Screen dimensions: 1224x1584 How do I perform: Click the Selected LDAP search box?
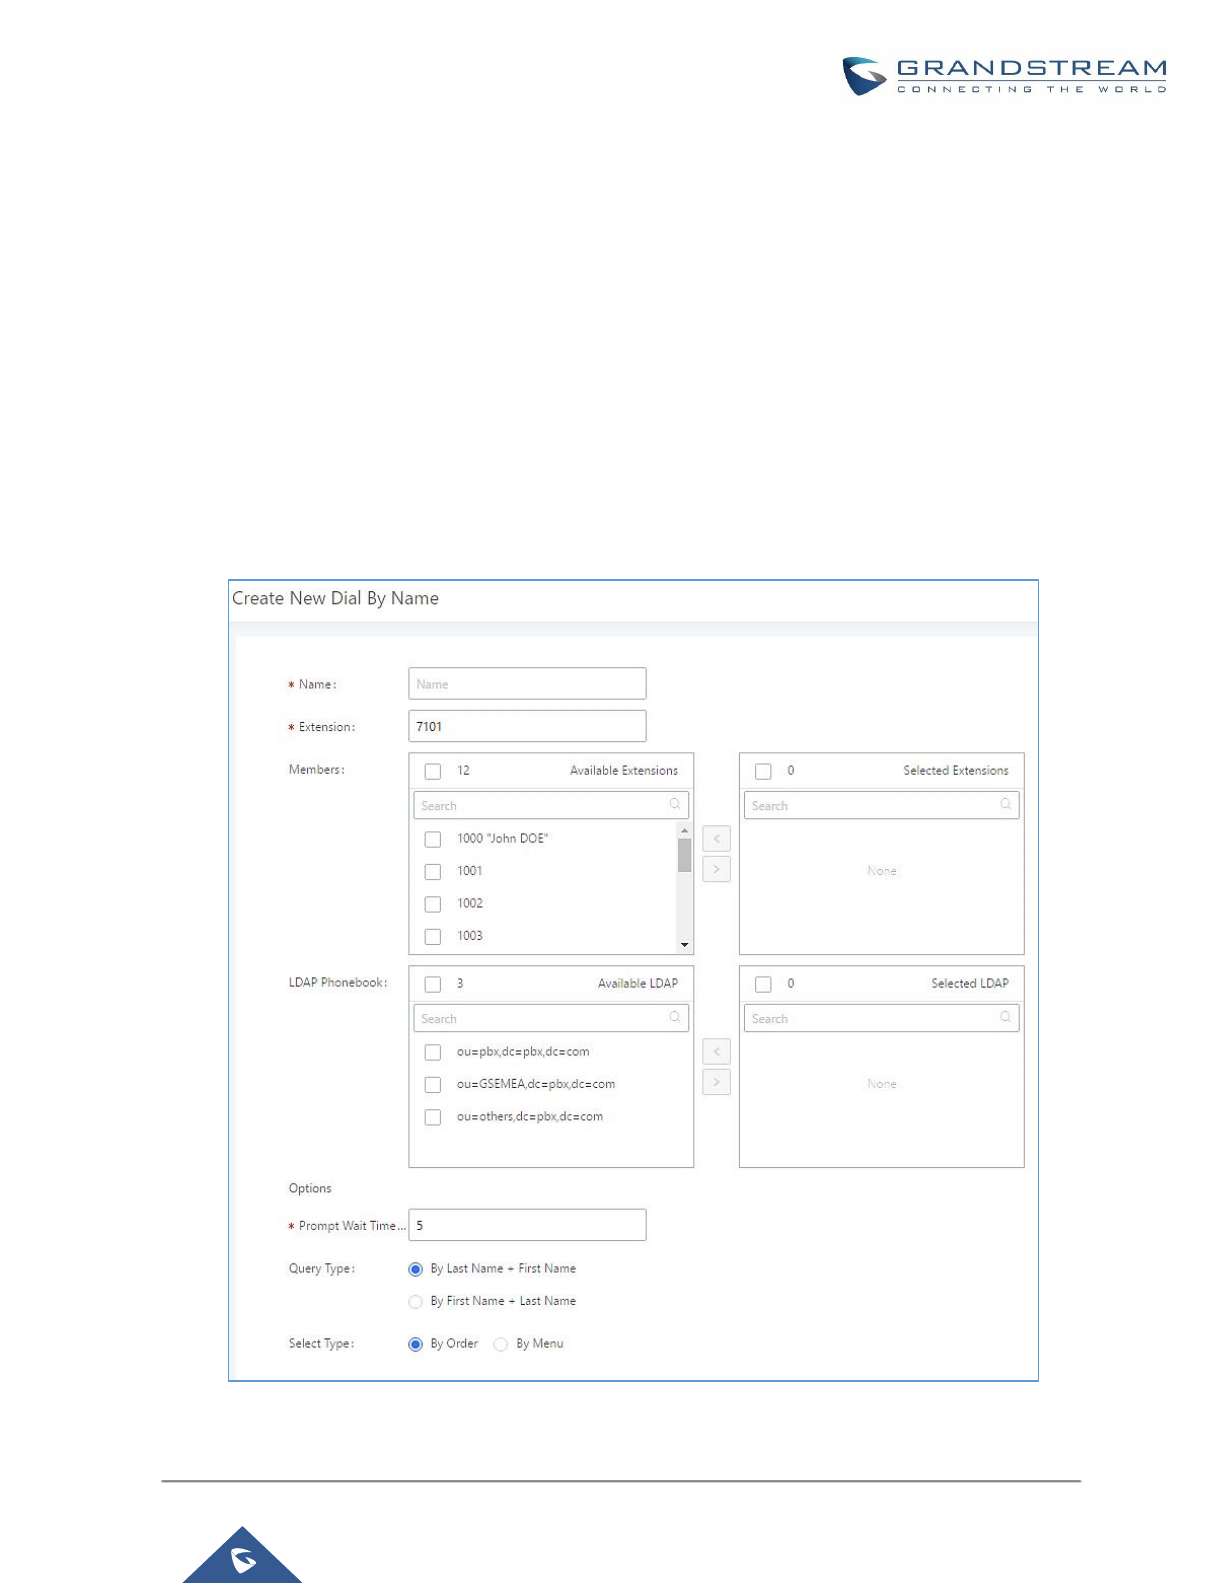pos(881,1018)
